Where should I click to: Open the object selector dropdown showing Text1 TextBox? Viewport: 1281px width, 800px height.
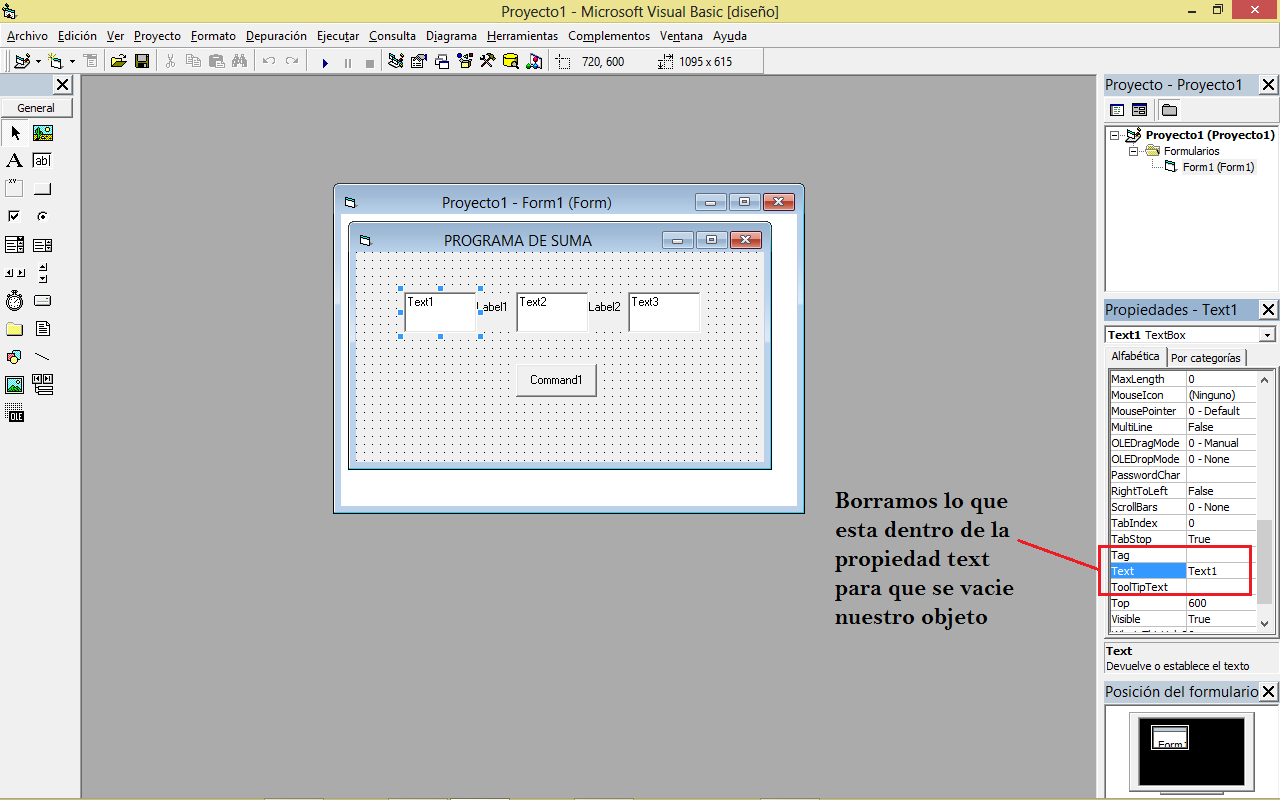(1268, 334)
